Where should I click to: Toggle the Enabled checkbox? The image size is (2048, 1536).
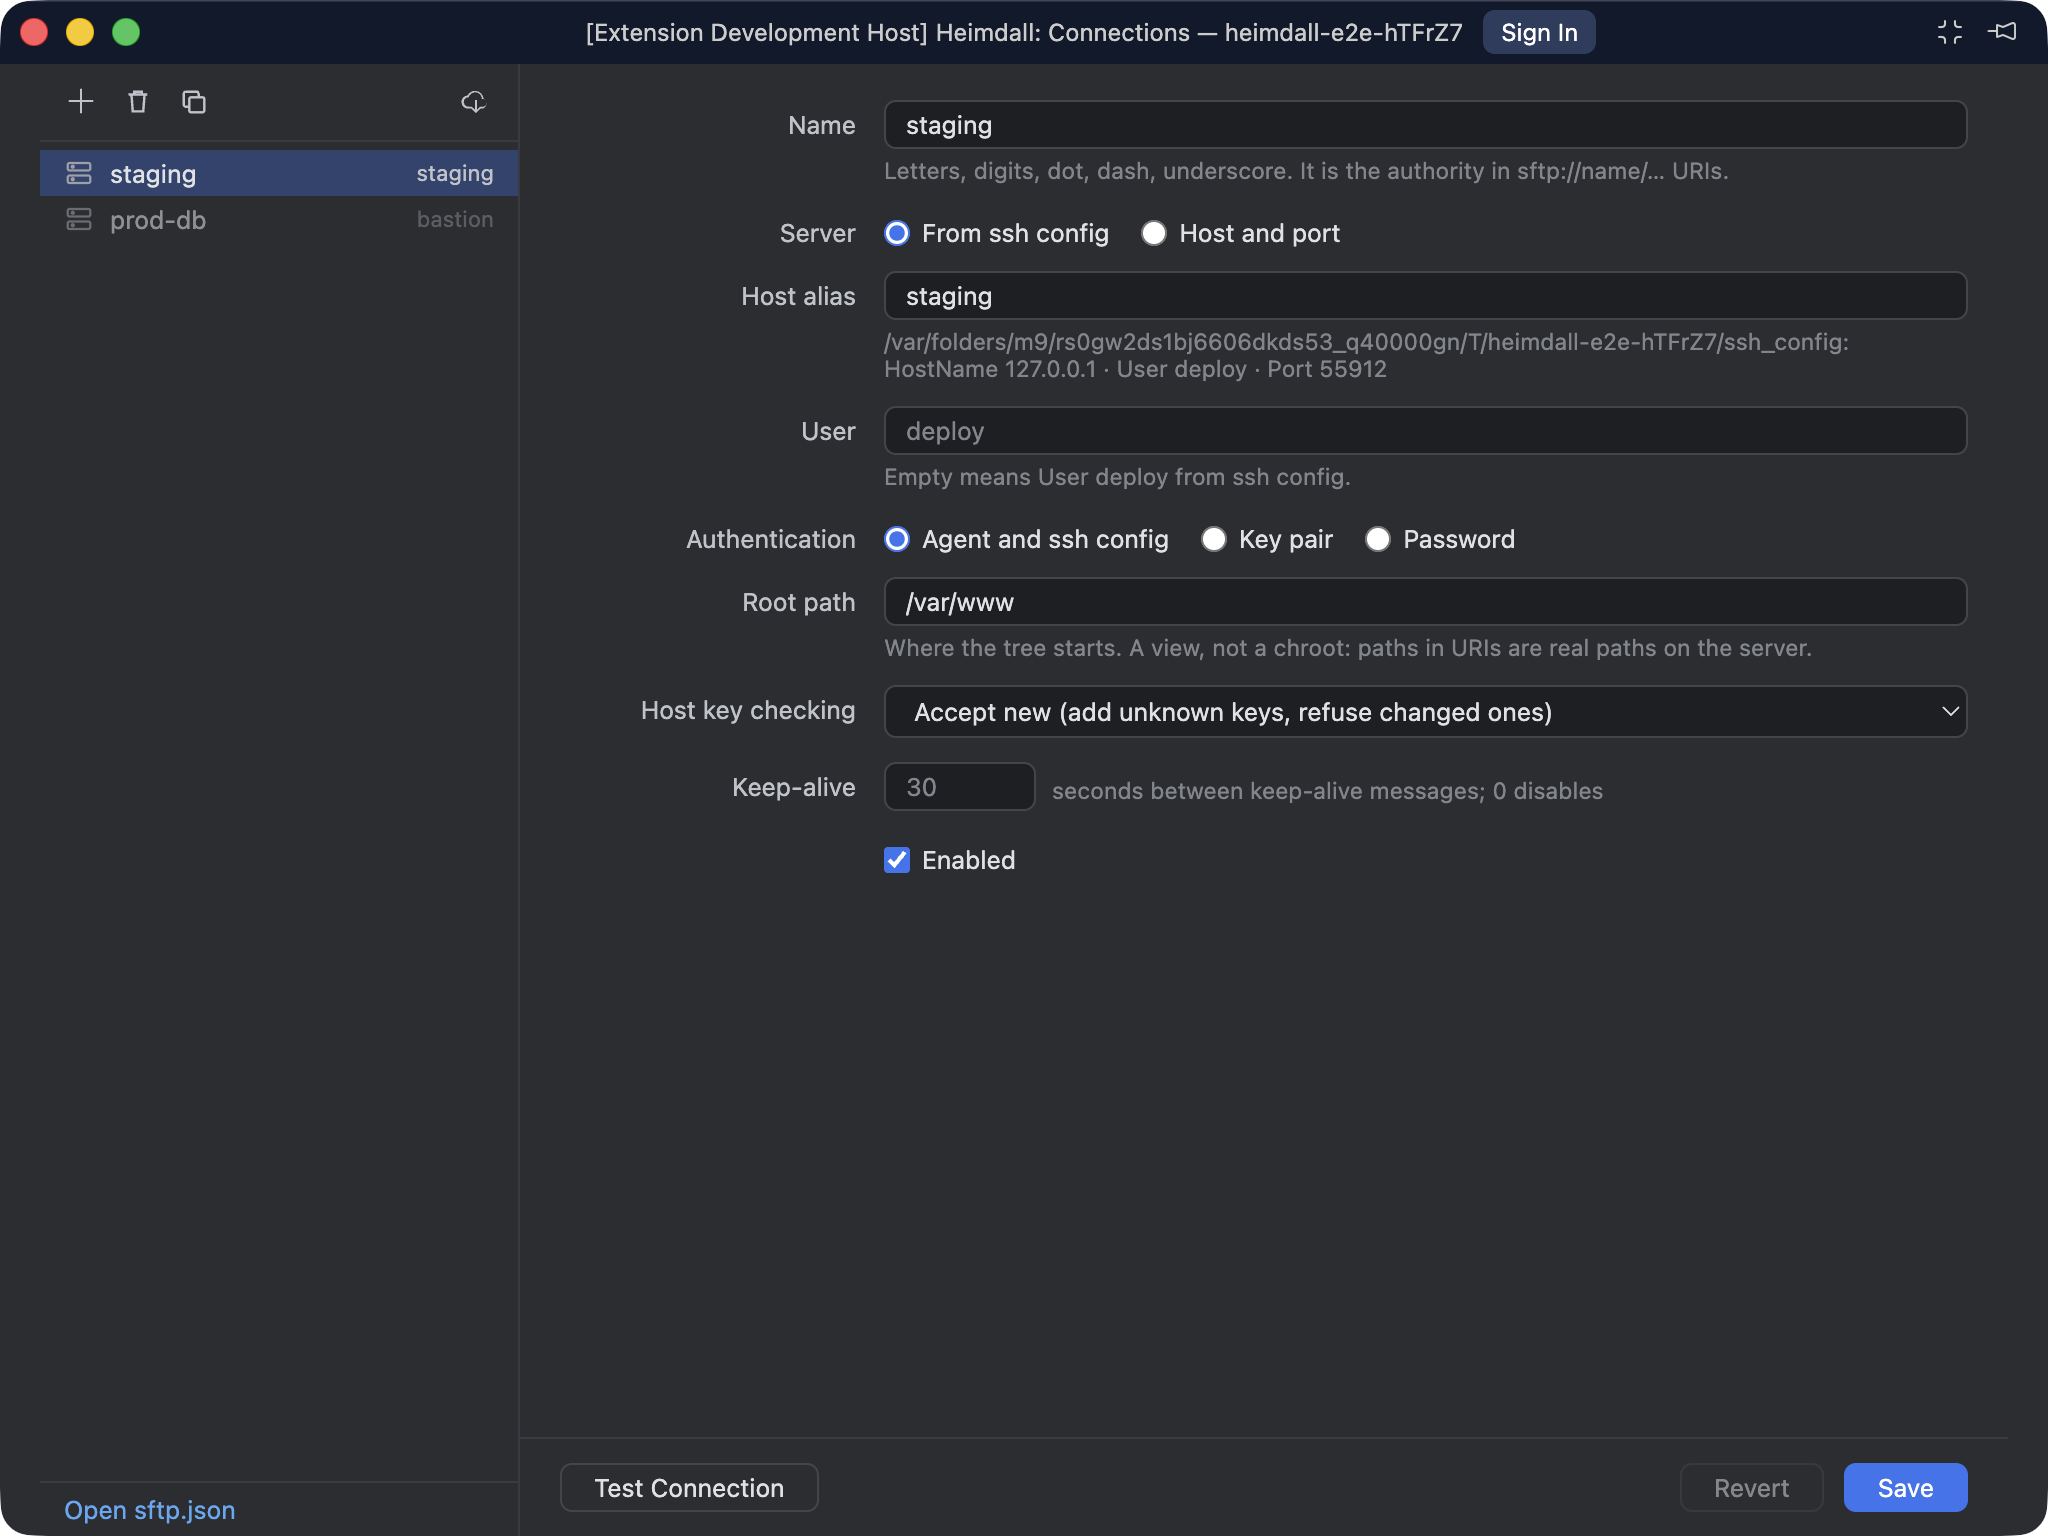tap(897, 860)
